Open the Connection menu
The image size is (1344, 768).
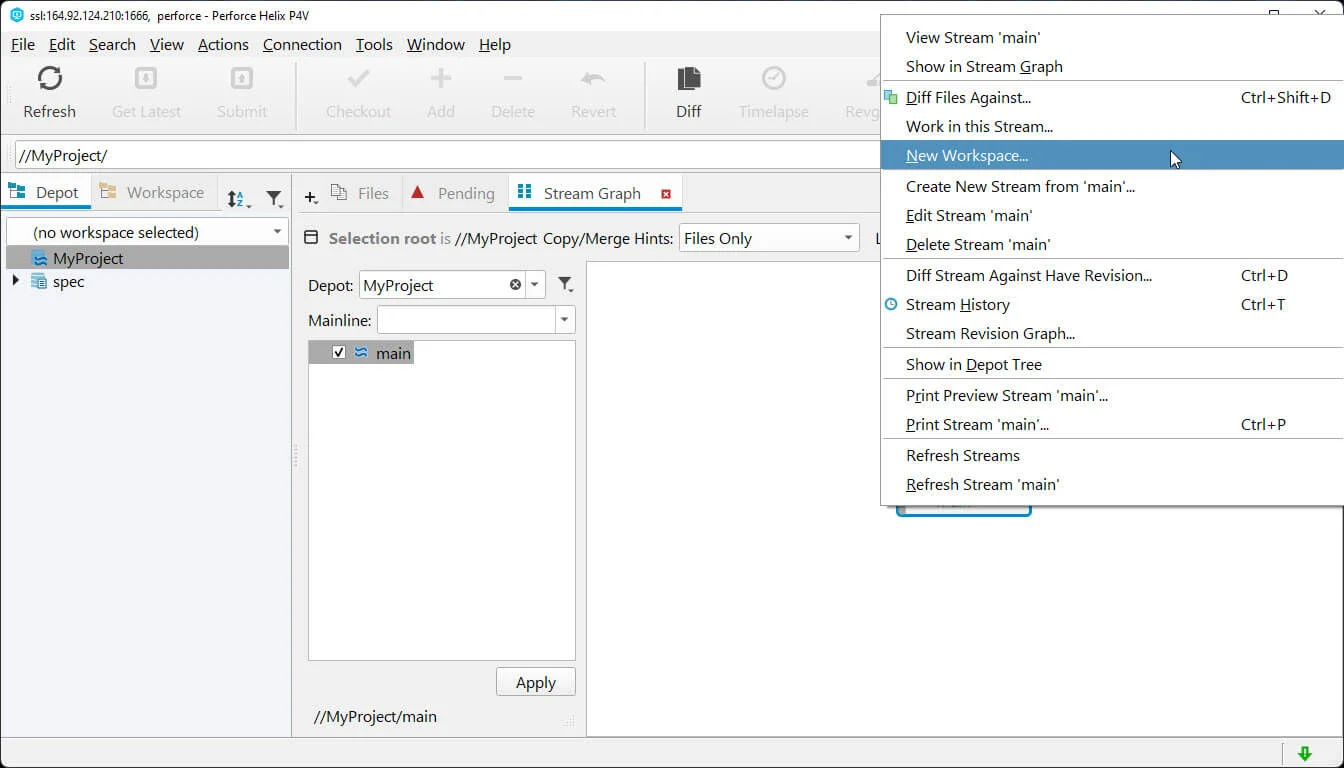[302, 44]
